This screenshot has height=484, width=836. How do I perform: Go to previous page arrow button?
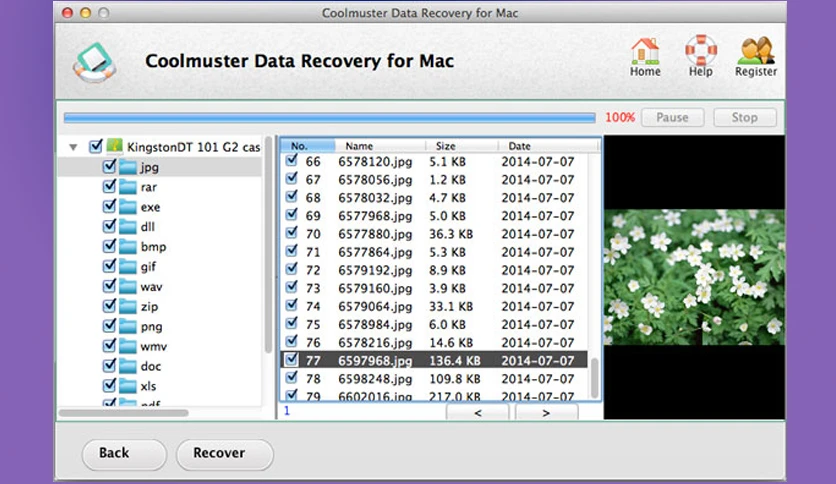(x=478, y=413)
